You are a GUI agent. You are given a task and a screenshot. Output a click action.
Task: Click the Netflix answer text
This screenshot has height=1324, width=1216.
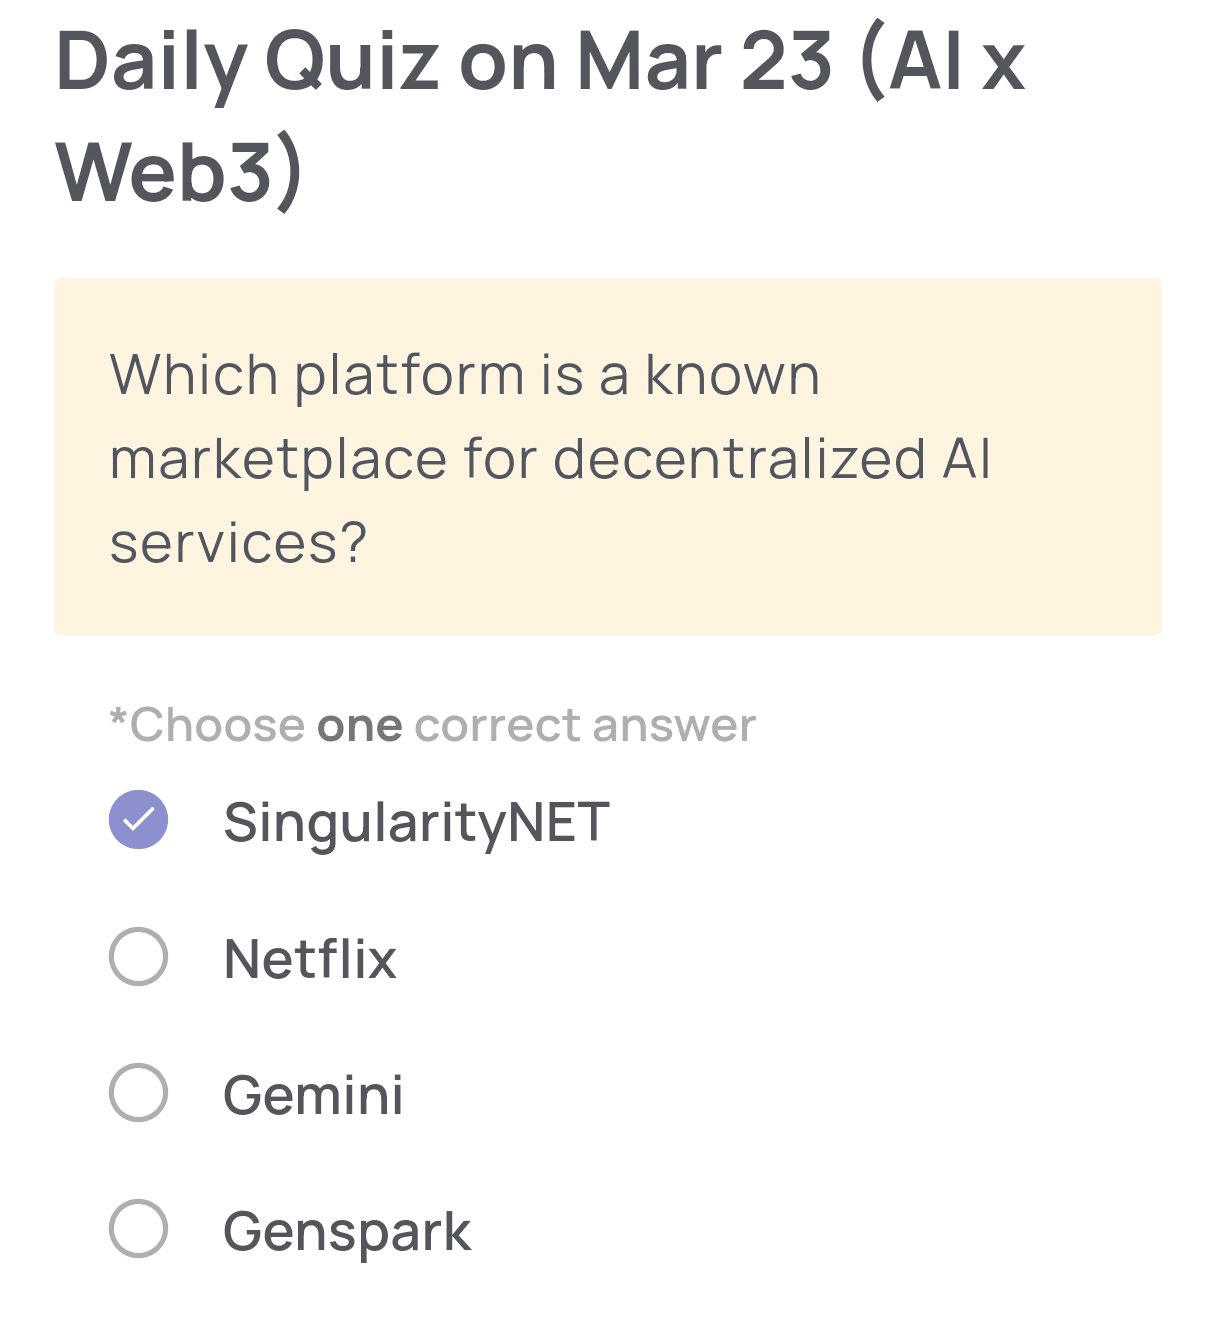[x=310, y=959]
